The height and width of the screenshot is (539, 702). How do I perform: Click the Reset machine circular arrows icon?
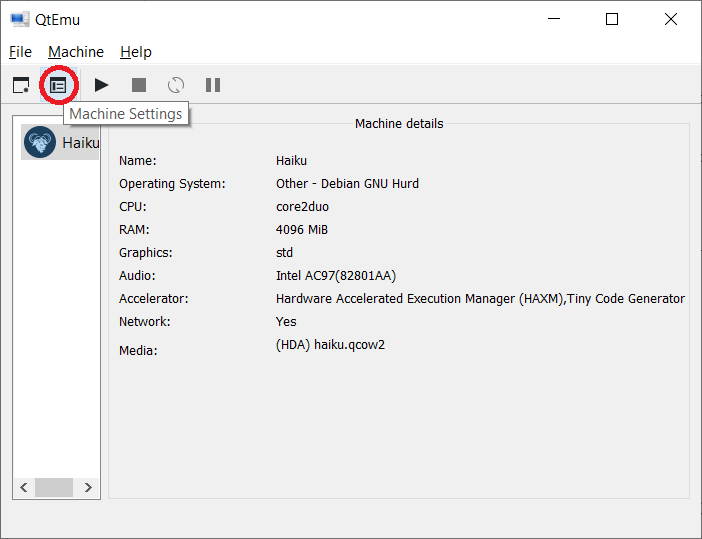click(x=176, y=86)
